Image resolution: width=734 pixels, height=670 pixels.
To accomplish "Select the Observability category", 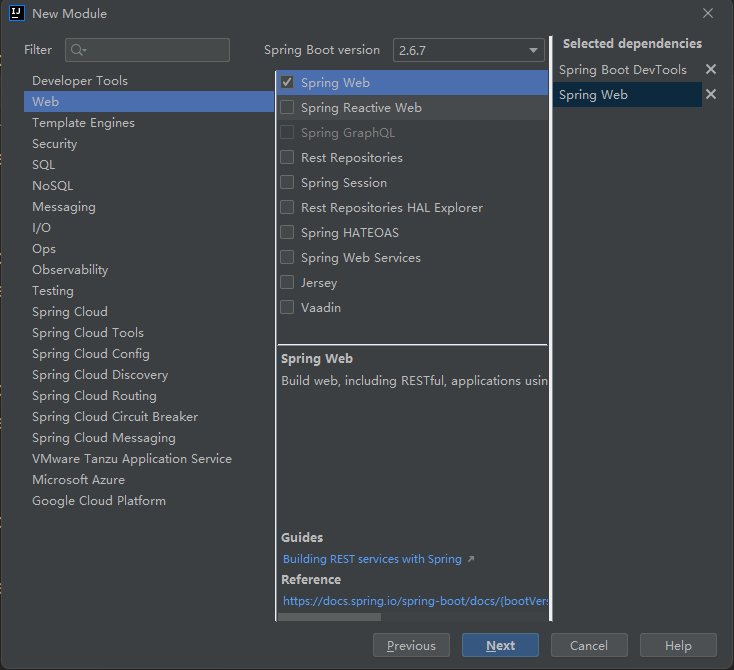I will click(x=149, y=270).
